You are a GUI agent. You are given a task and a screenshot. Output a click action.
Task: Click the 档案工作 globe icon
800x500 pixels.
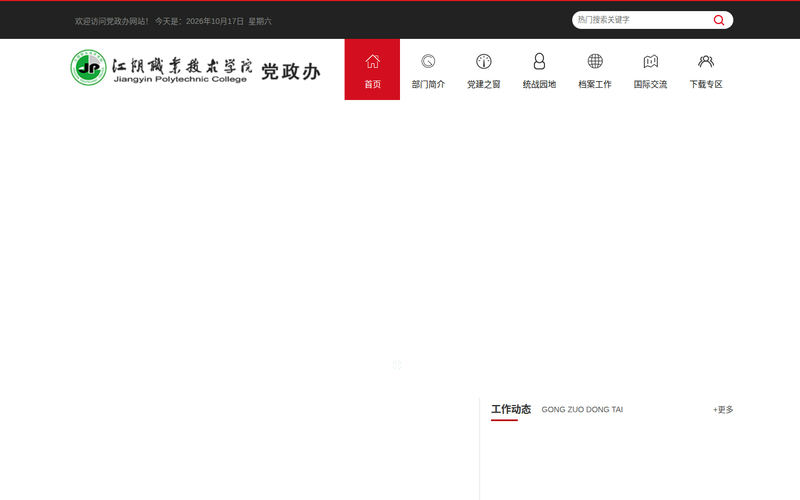coord(595,61)
